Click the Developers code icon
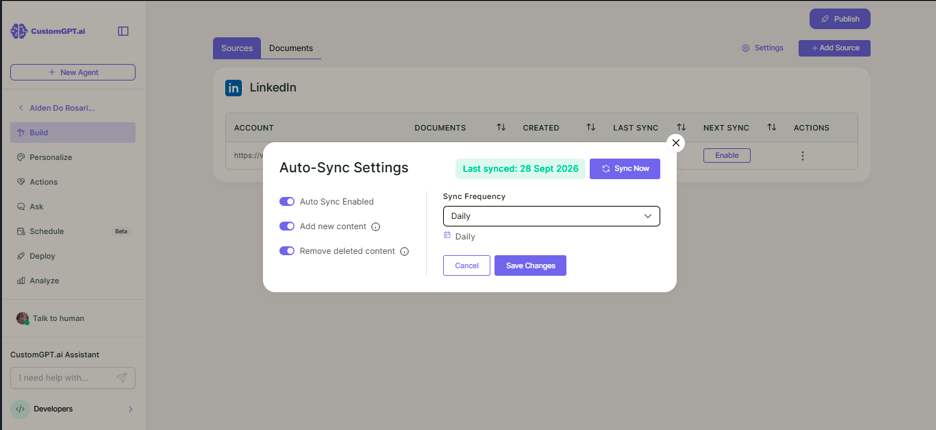This screenshot has width=936, height=430. (x=20, y=409)
